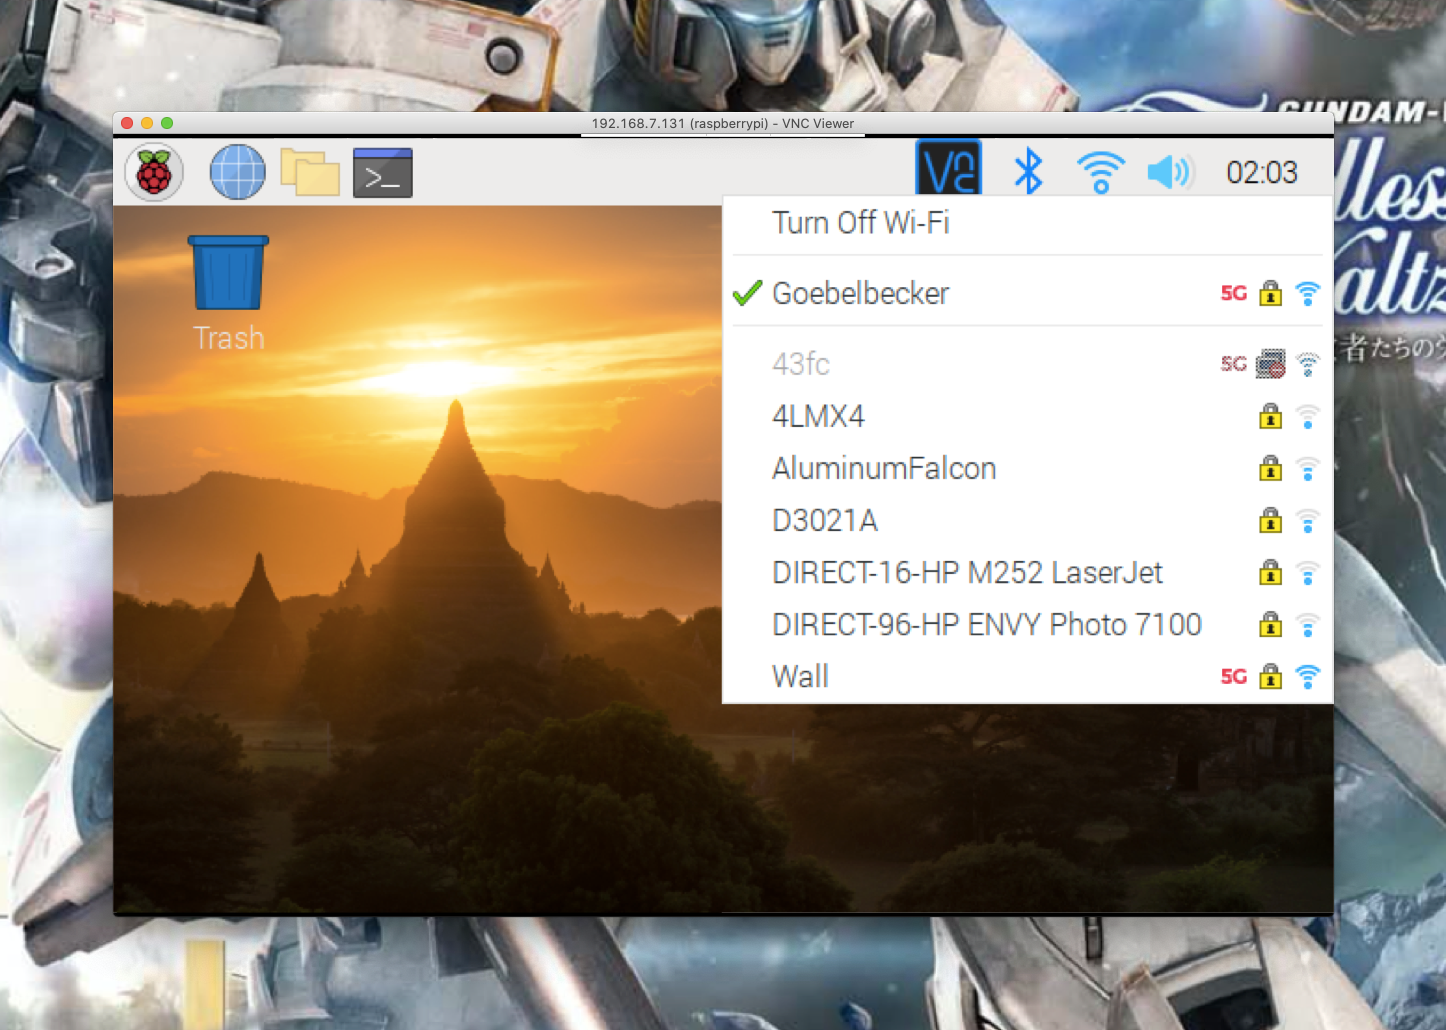Click the VNC Server tray icon
This screenshot has height=1030, width=1446.
tap(949, 169)
